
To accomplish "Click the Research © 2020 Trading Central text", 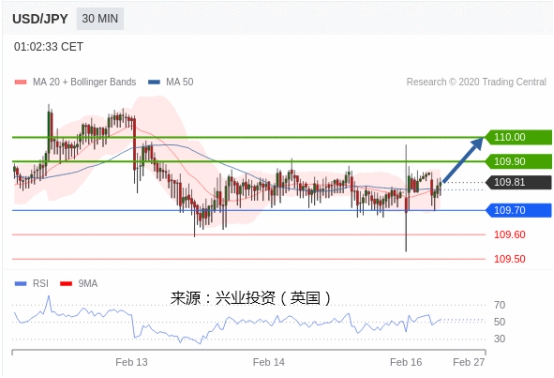I will click(x=476, y=82).
